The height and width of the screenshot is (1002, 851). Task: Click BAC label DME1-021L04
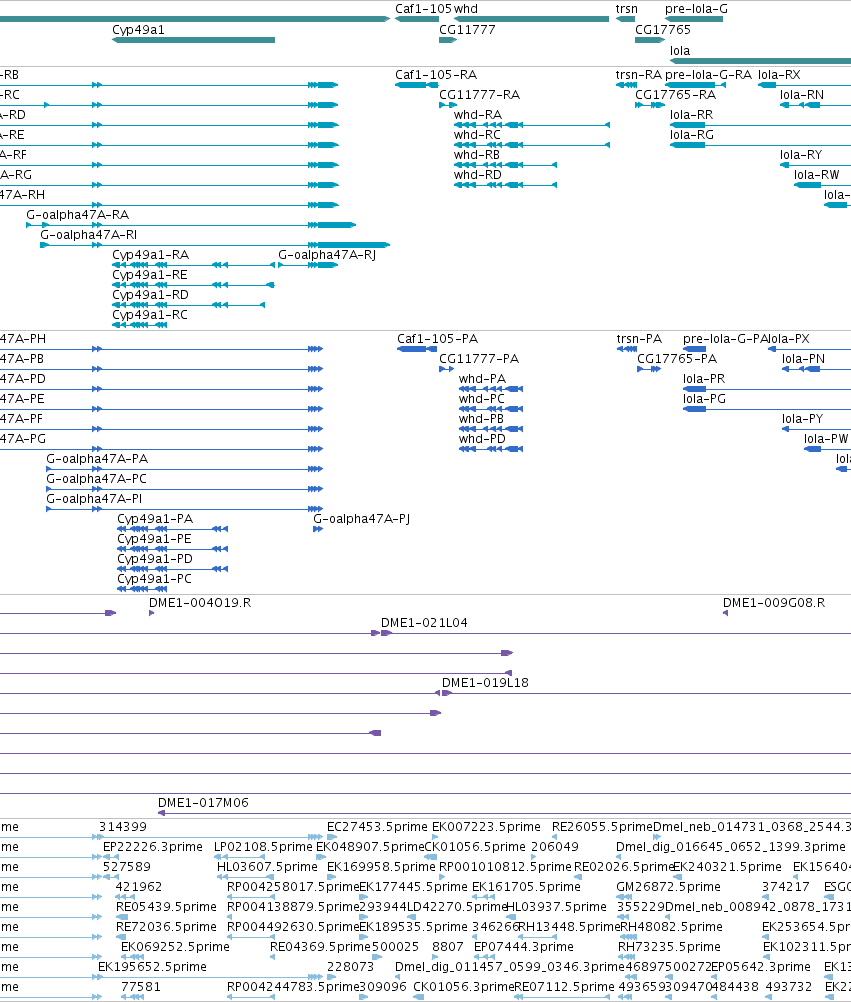[424, 623]
